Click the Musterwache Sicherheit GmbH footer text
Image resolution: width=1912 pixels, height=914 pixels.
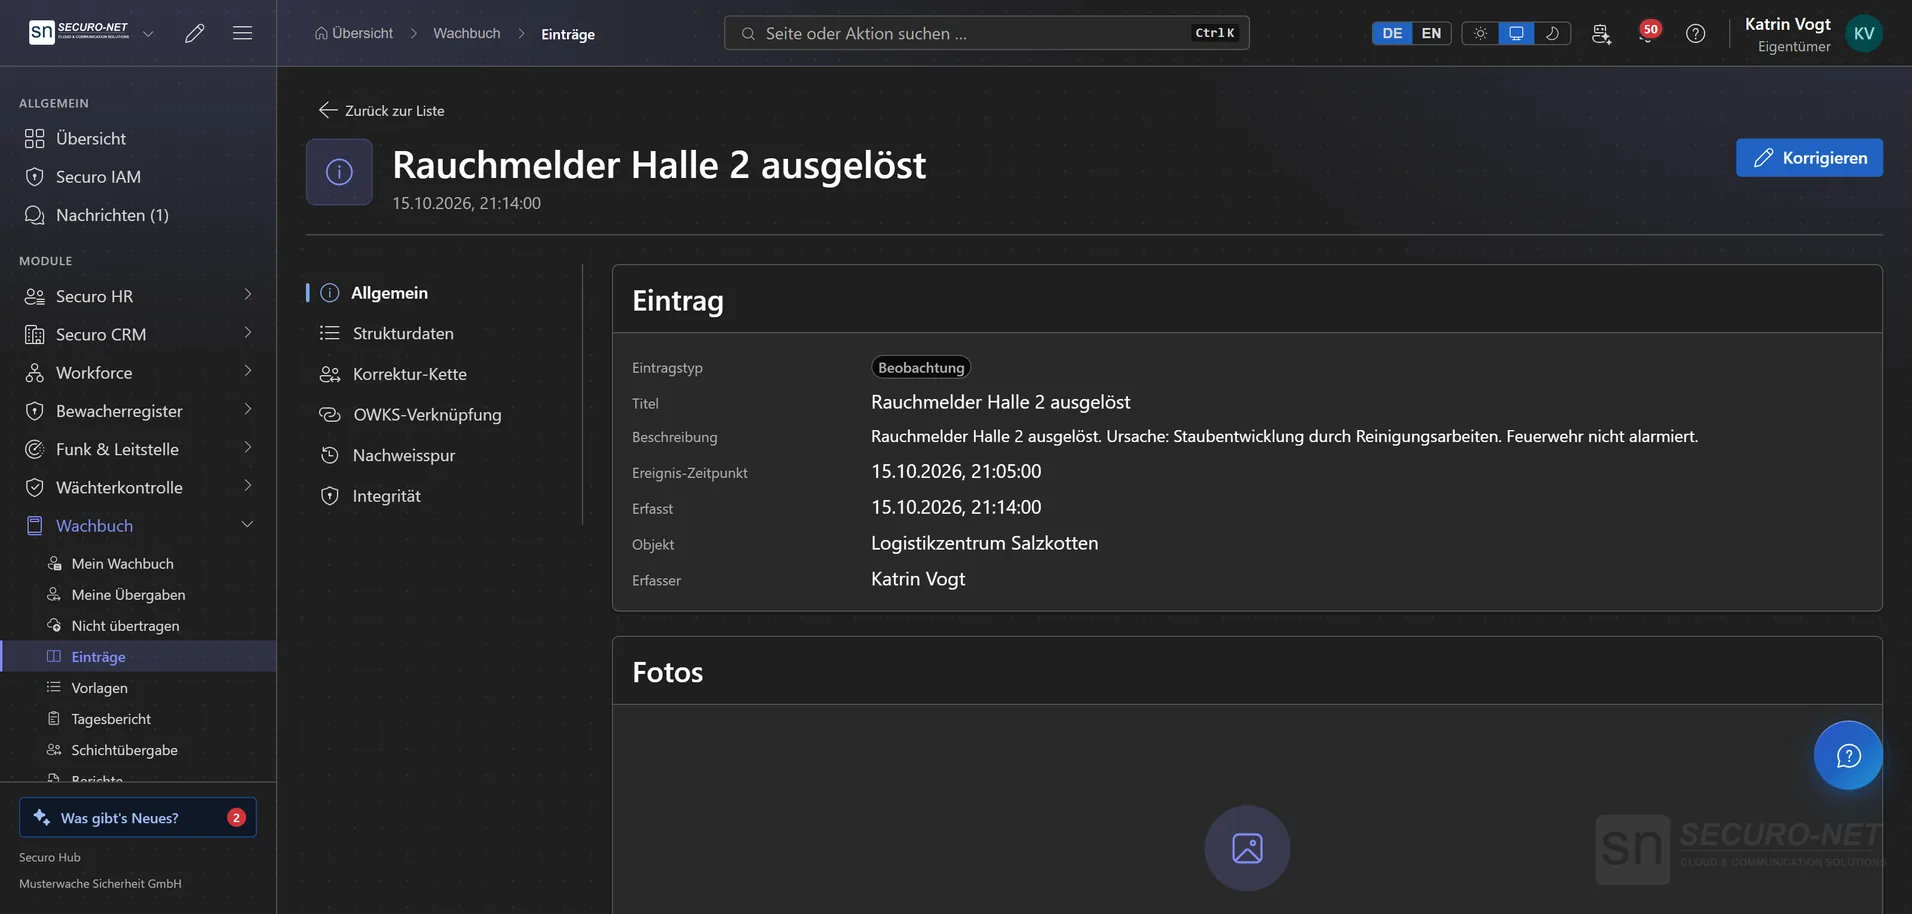[100, 884]
